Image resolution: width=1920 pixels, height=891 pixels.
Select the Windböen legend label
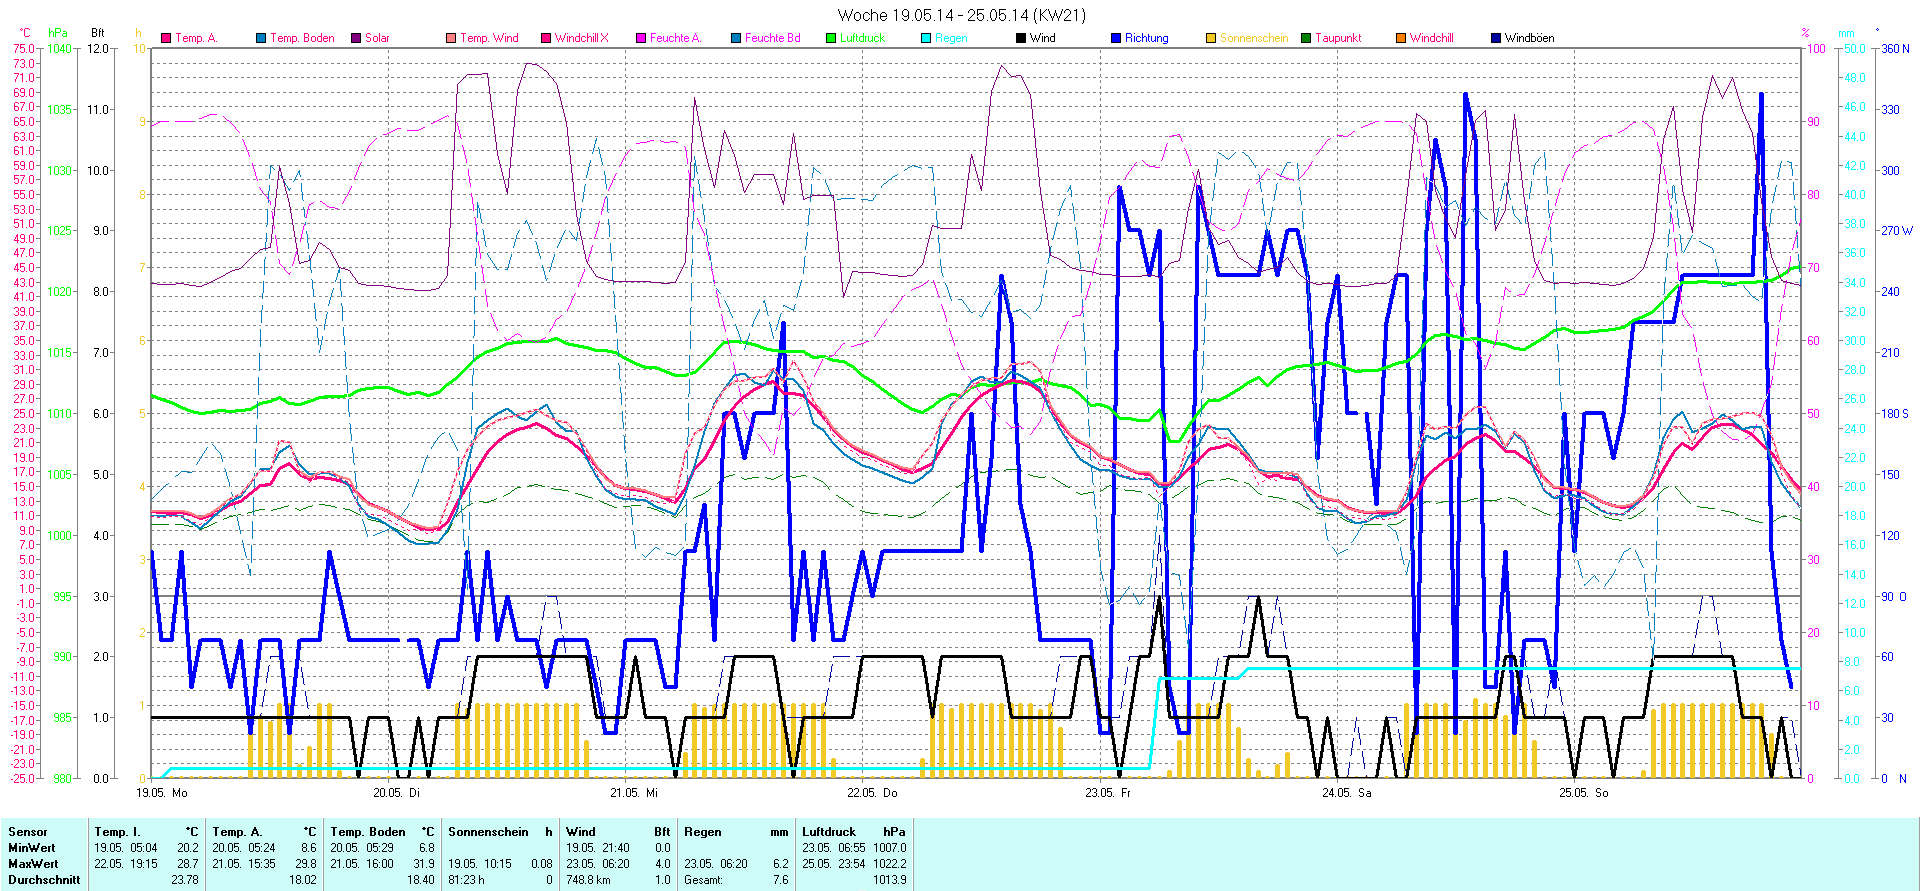pyautogui.click(x=1529, y=38)
